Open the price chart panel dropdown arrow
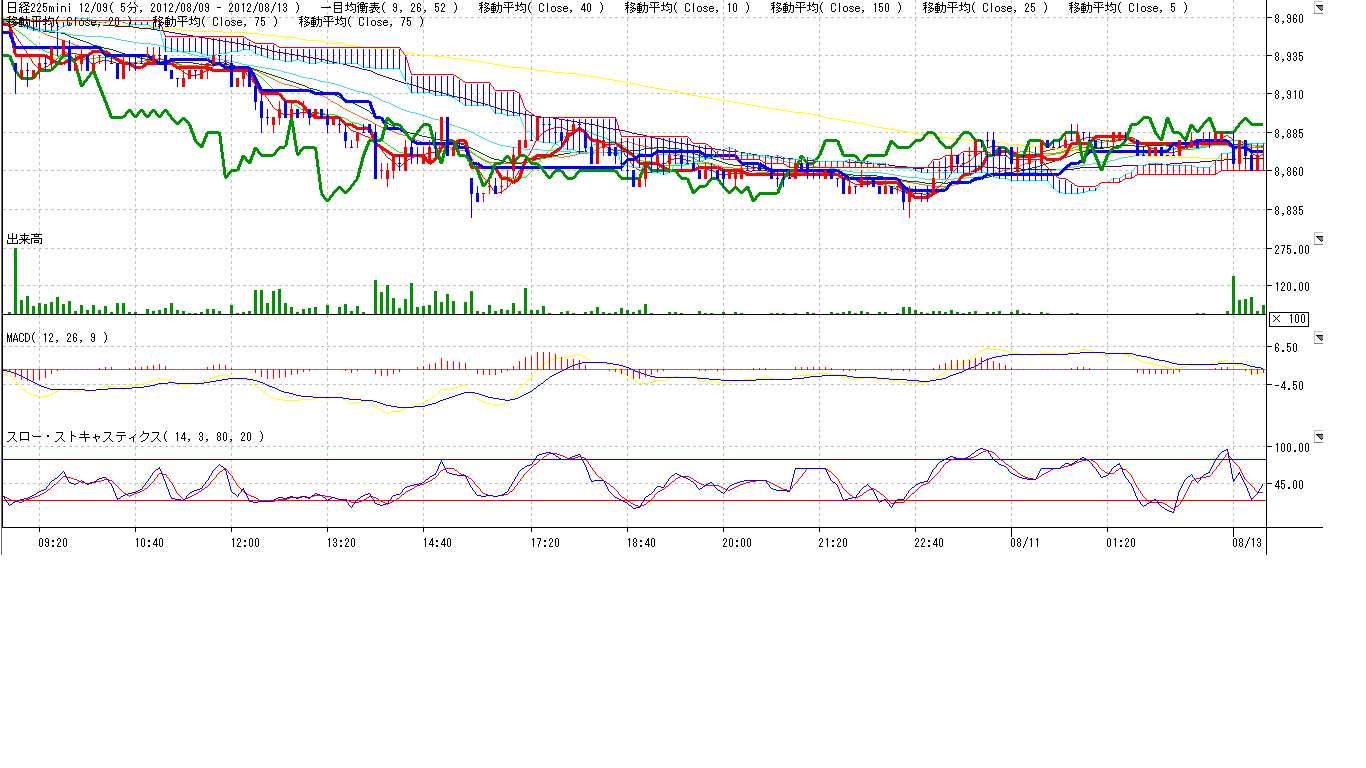Viewport: 1366px width, 768px height. (1318, 9)
